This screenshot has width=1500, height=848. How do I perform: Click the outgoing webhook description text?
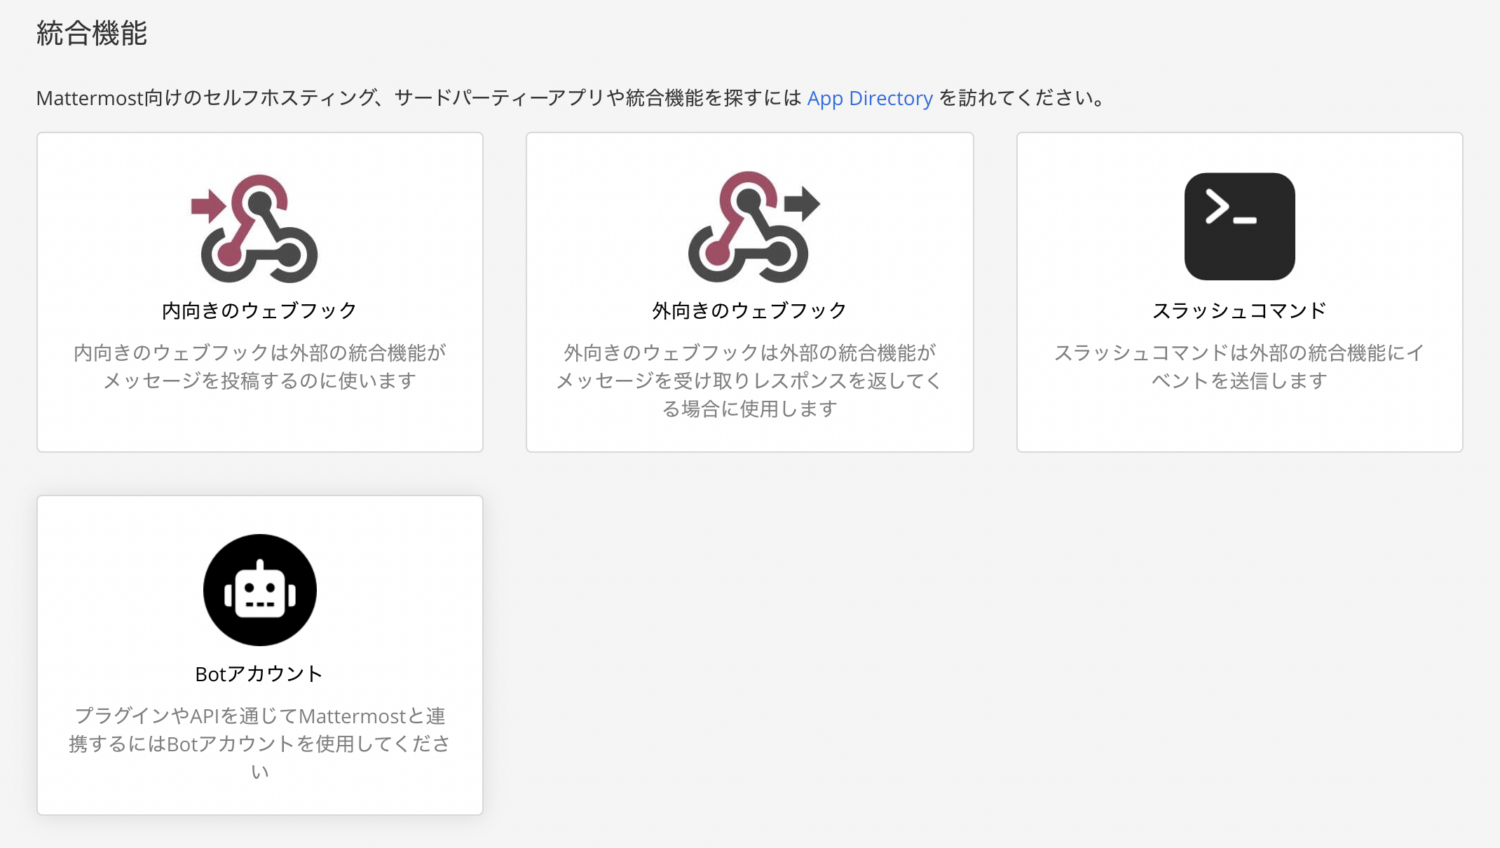pos(749,380)
